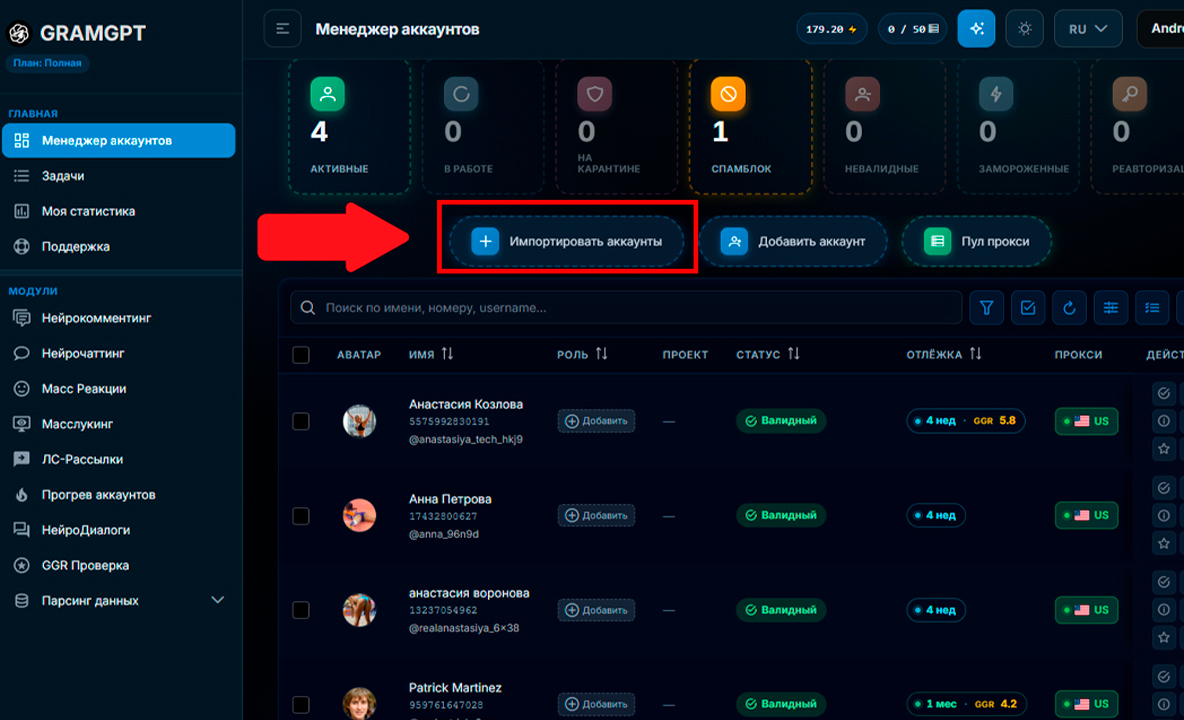Filter by the Замороженные status card
Viewport: 1184px width, 720px height.
coord(1018,127)
